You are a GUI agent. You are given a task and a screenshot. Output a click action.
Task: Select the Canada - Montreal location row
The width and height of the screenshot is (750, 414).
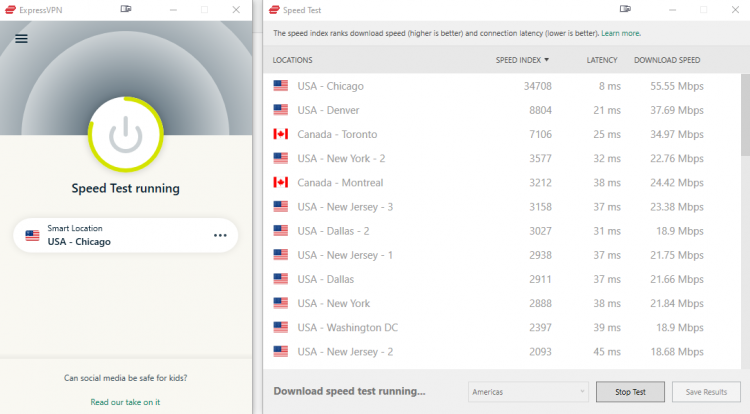tap(502, 183)
